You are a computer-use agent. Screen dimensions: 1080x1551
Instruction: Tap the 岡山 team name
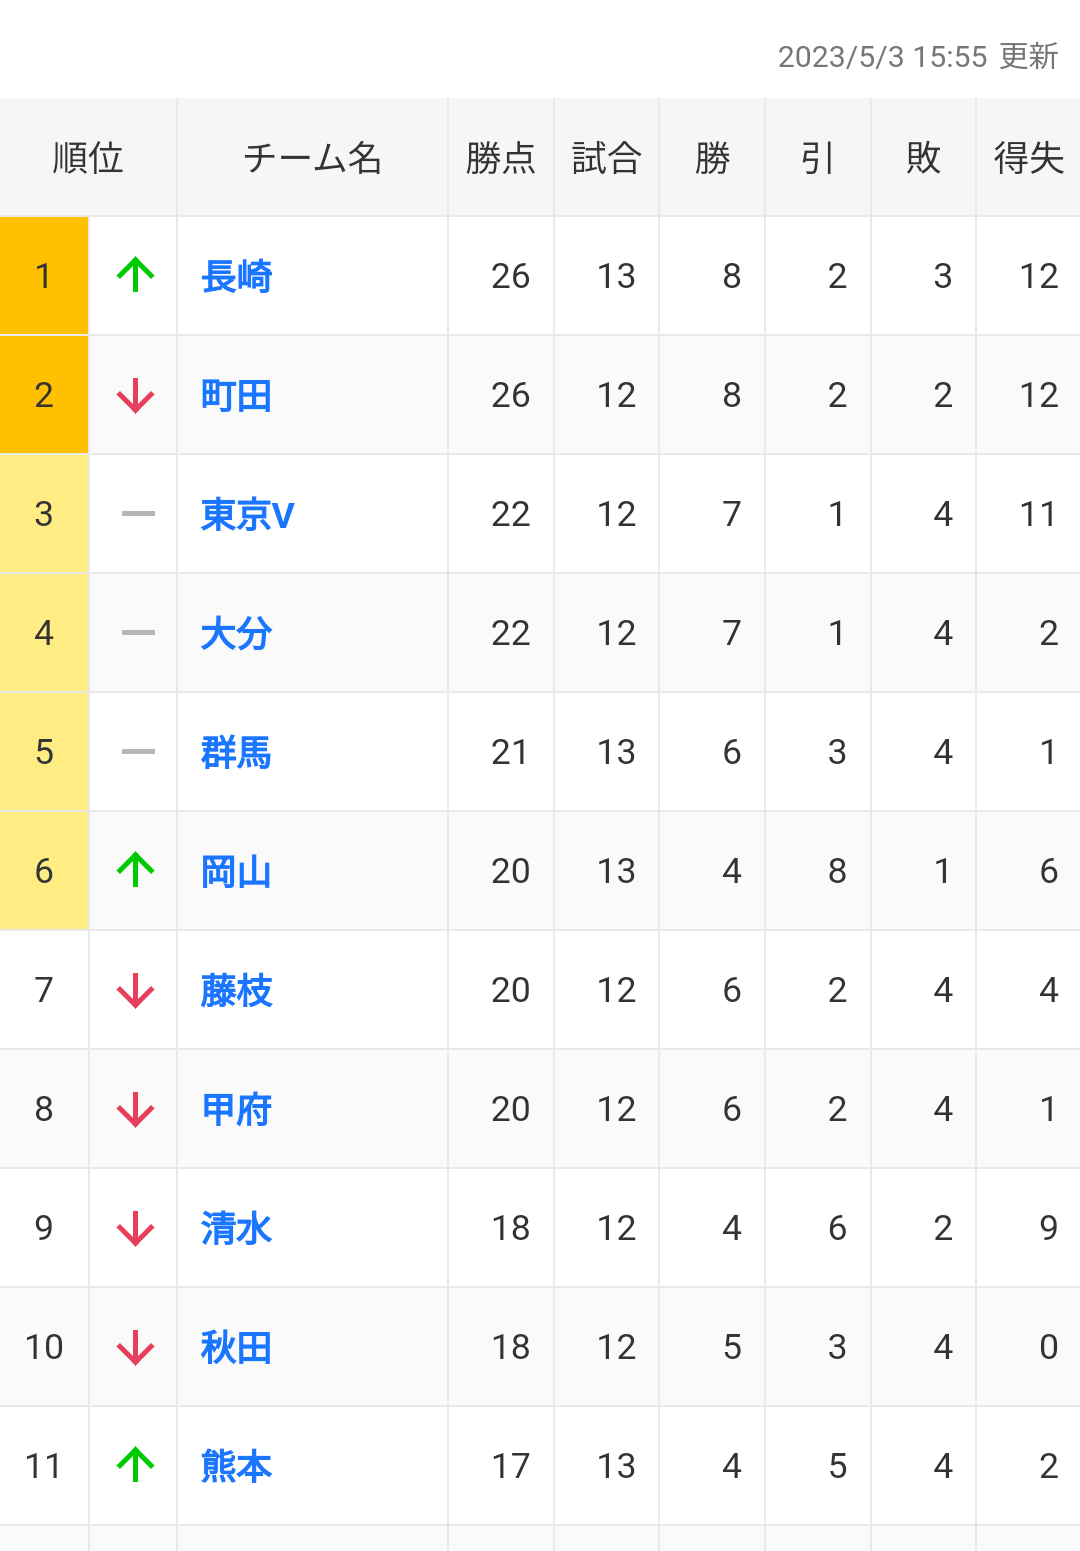click(237, 872)
